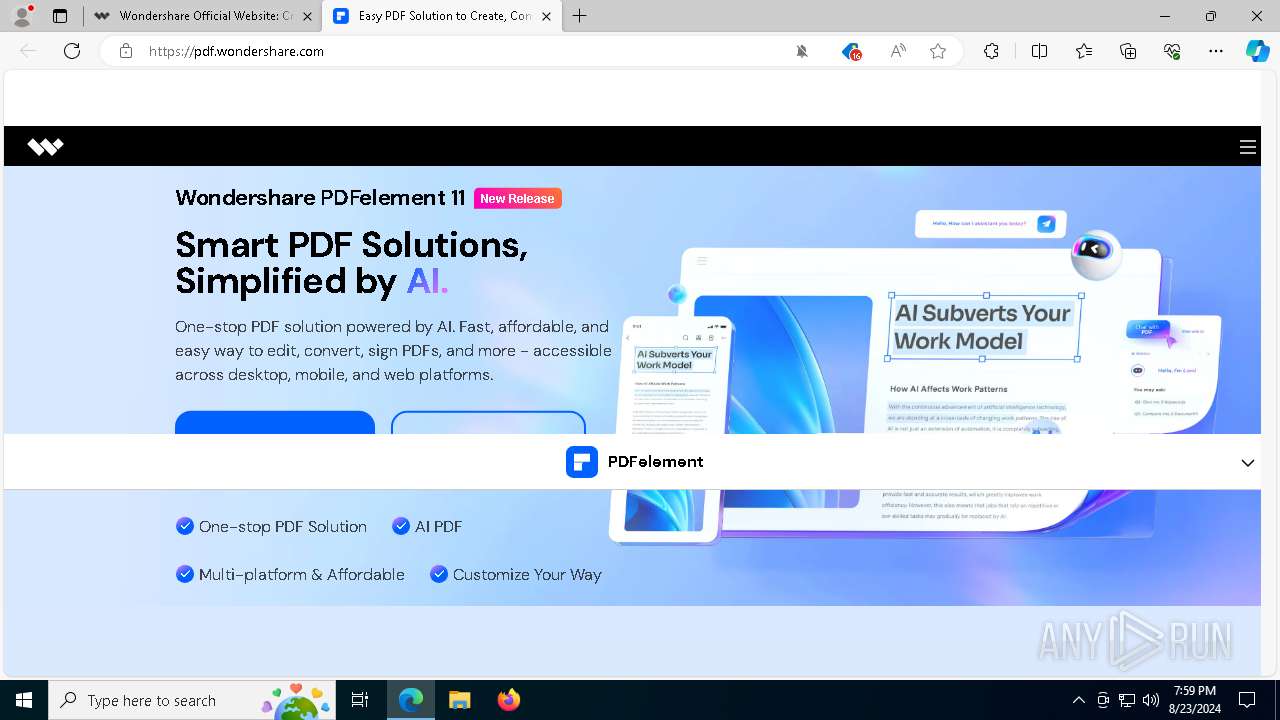Image resolution: width=1280 pixels, height=720 pixels.
Task: Open the Windows Start menu
Action: click(x=24, y=700)
